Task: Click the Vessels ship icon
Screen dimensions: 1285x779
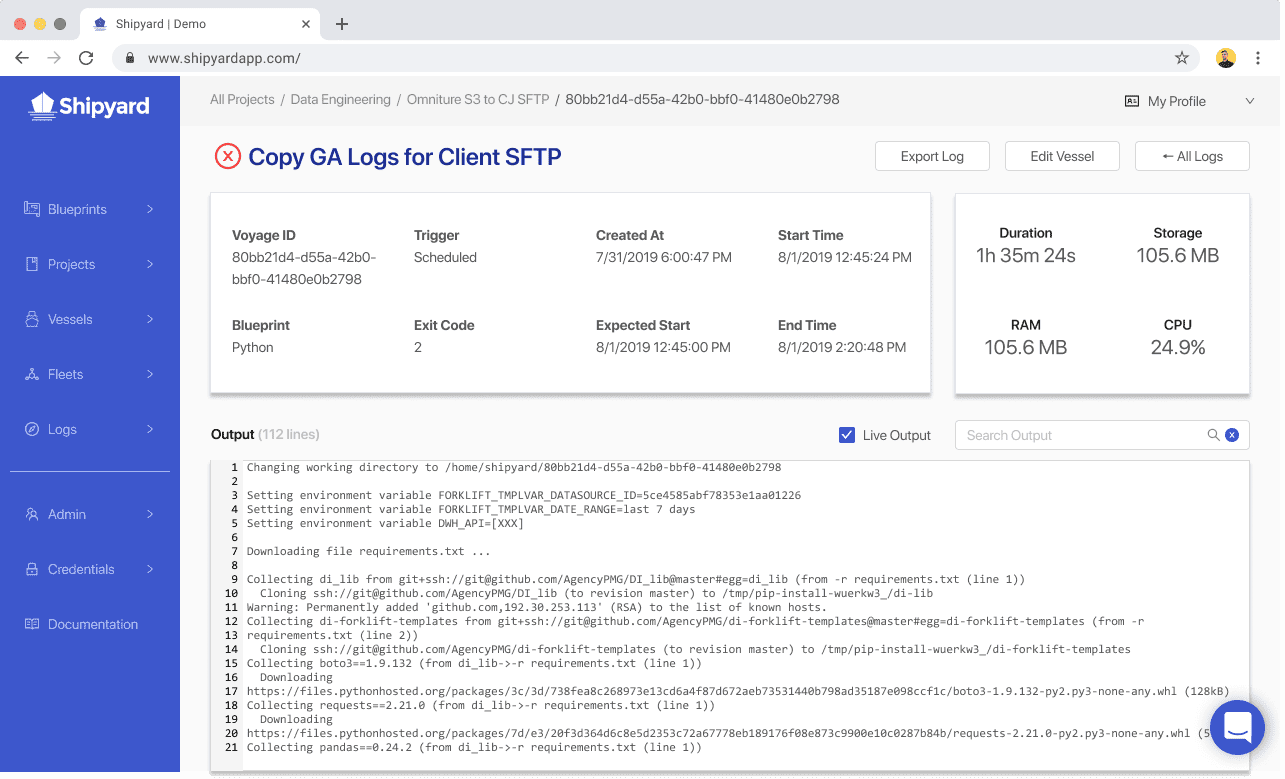Action: pyautogui.click(x=31, y=319)
